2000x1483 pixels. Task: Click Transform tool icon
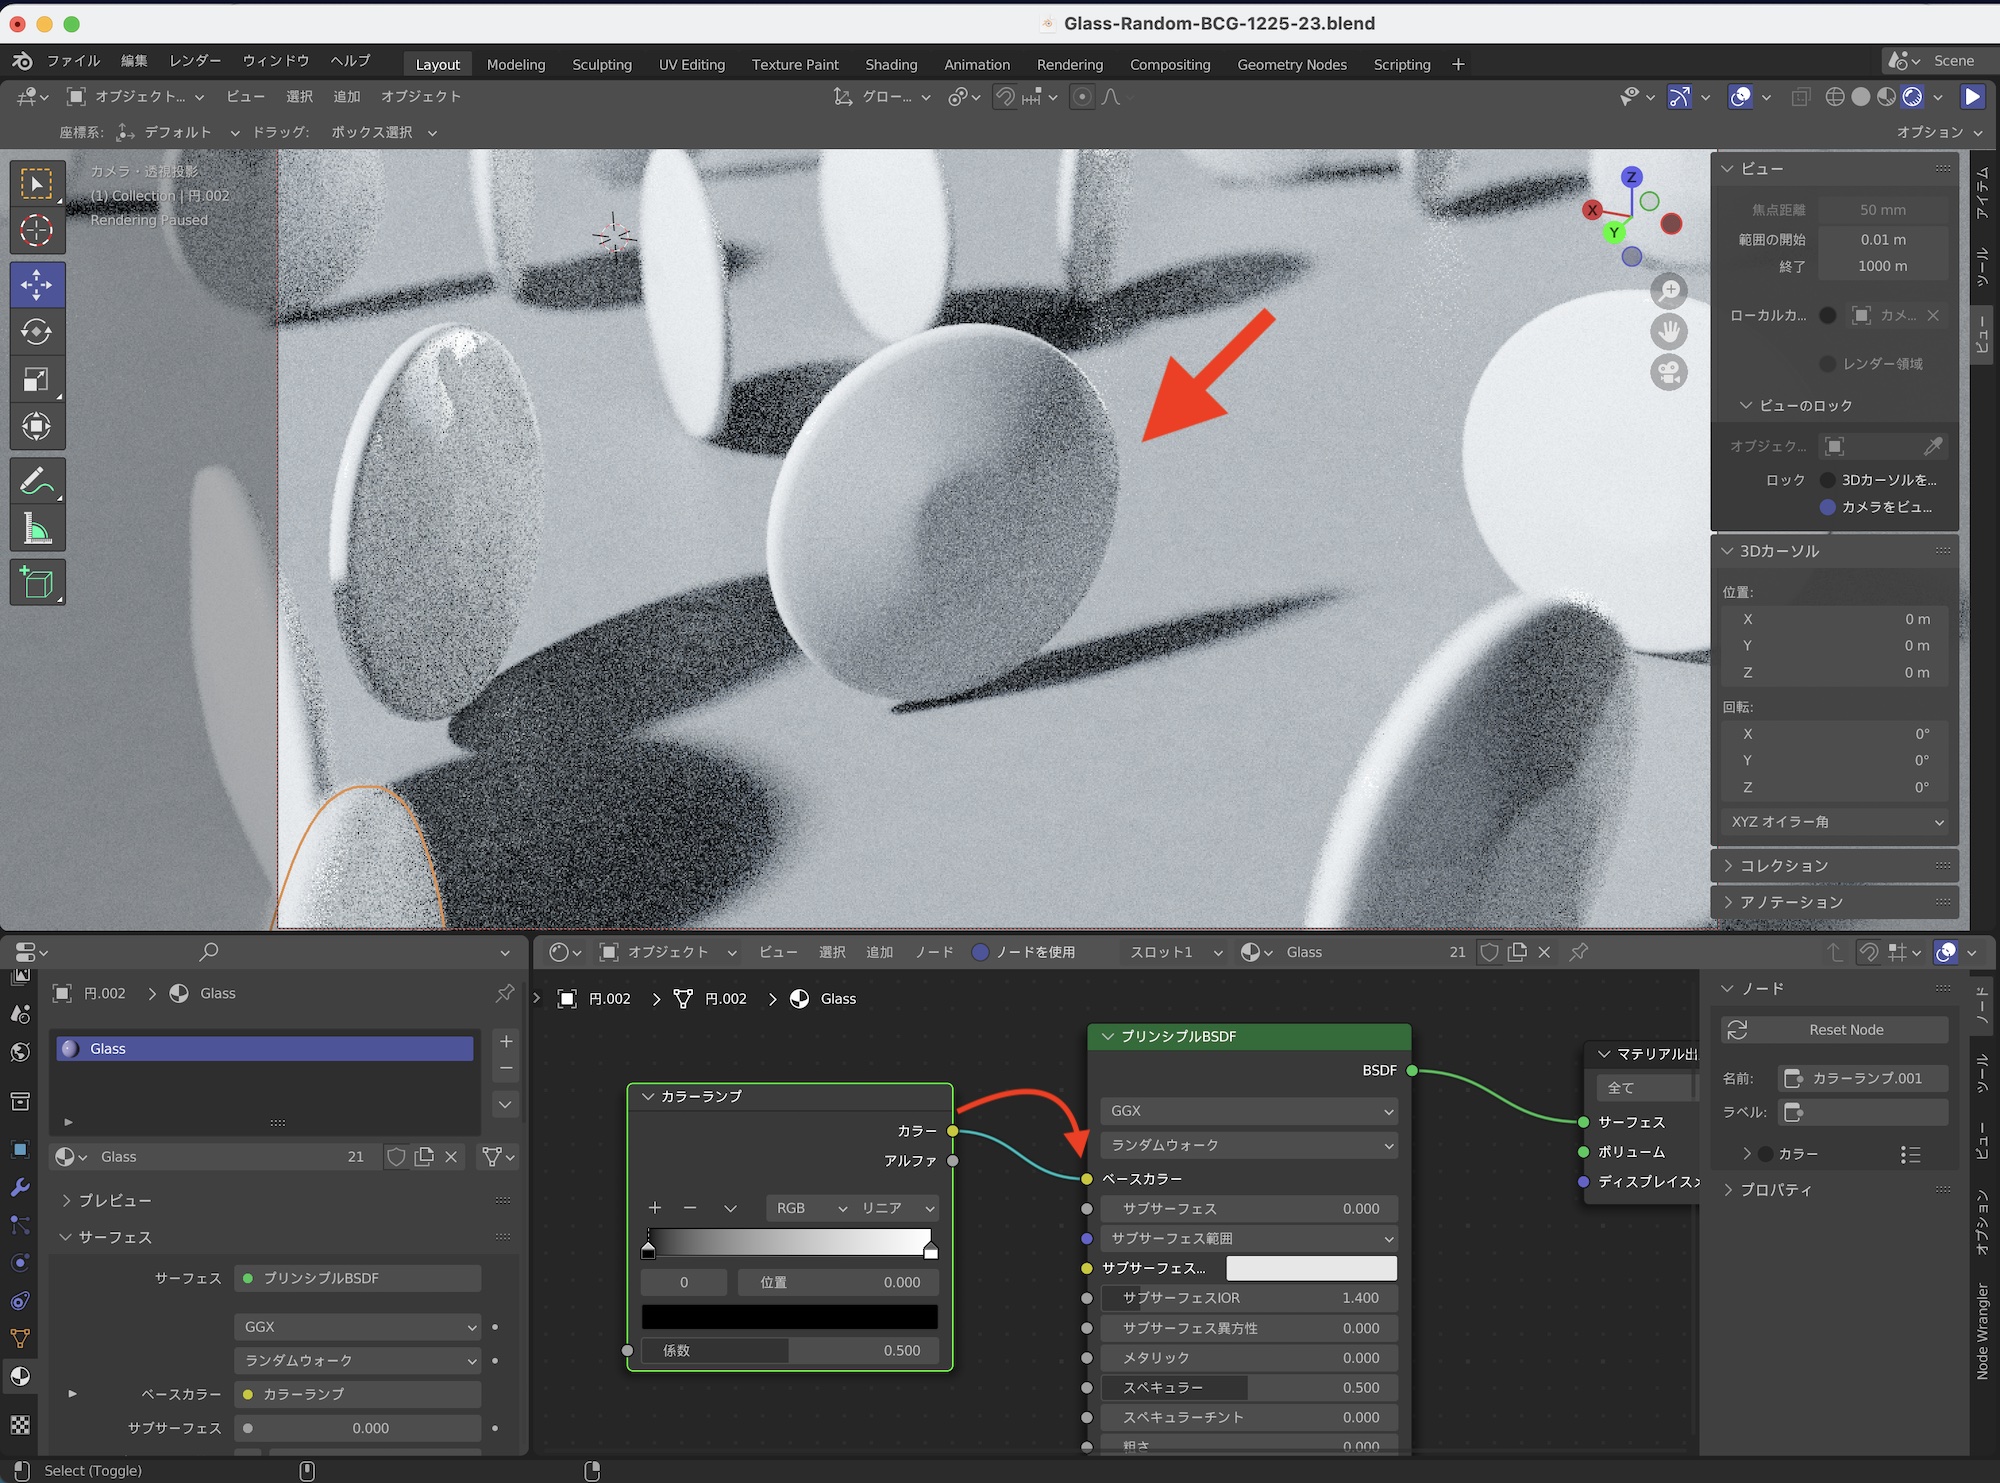click(37, 427)
